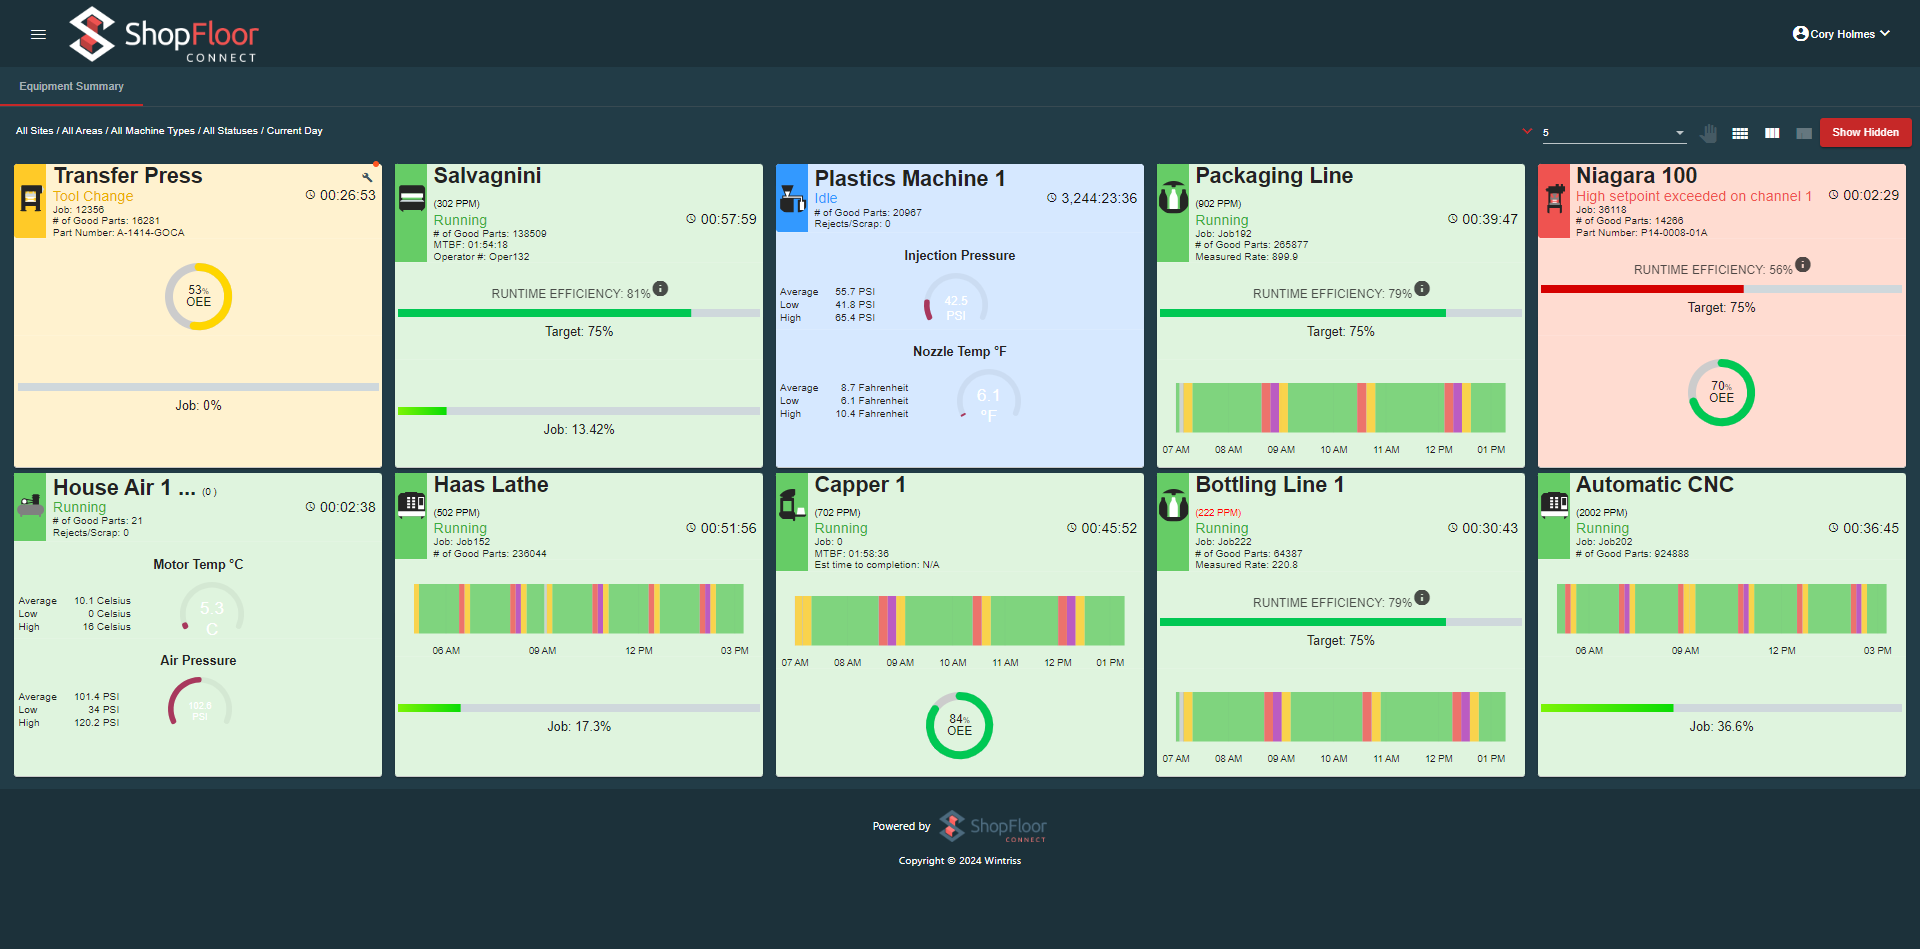Open the Plastics Machine 1 title

[x=910, y=179]
